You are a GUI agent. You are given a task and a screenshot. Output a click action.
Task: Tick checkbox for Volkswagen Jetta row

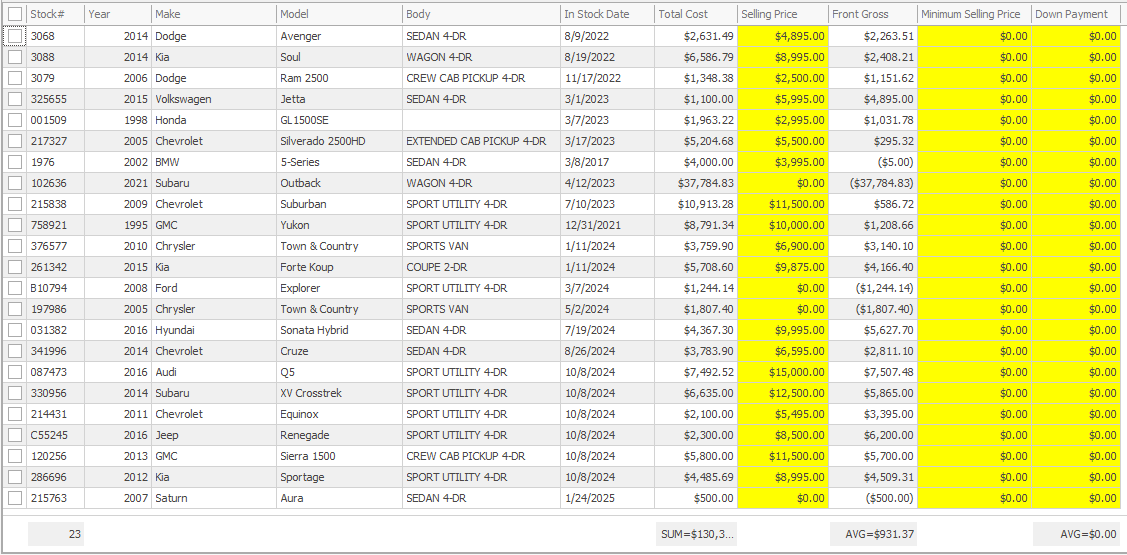[15, 99]
